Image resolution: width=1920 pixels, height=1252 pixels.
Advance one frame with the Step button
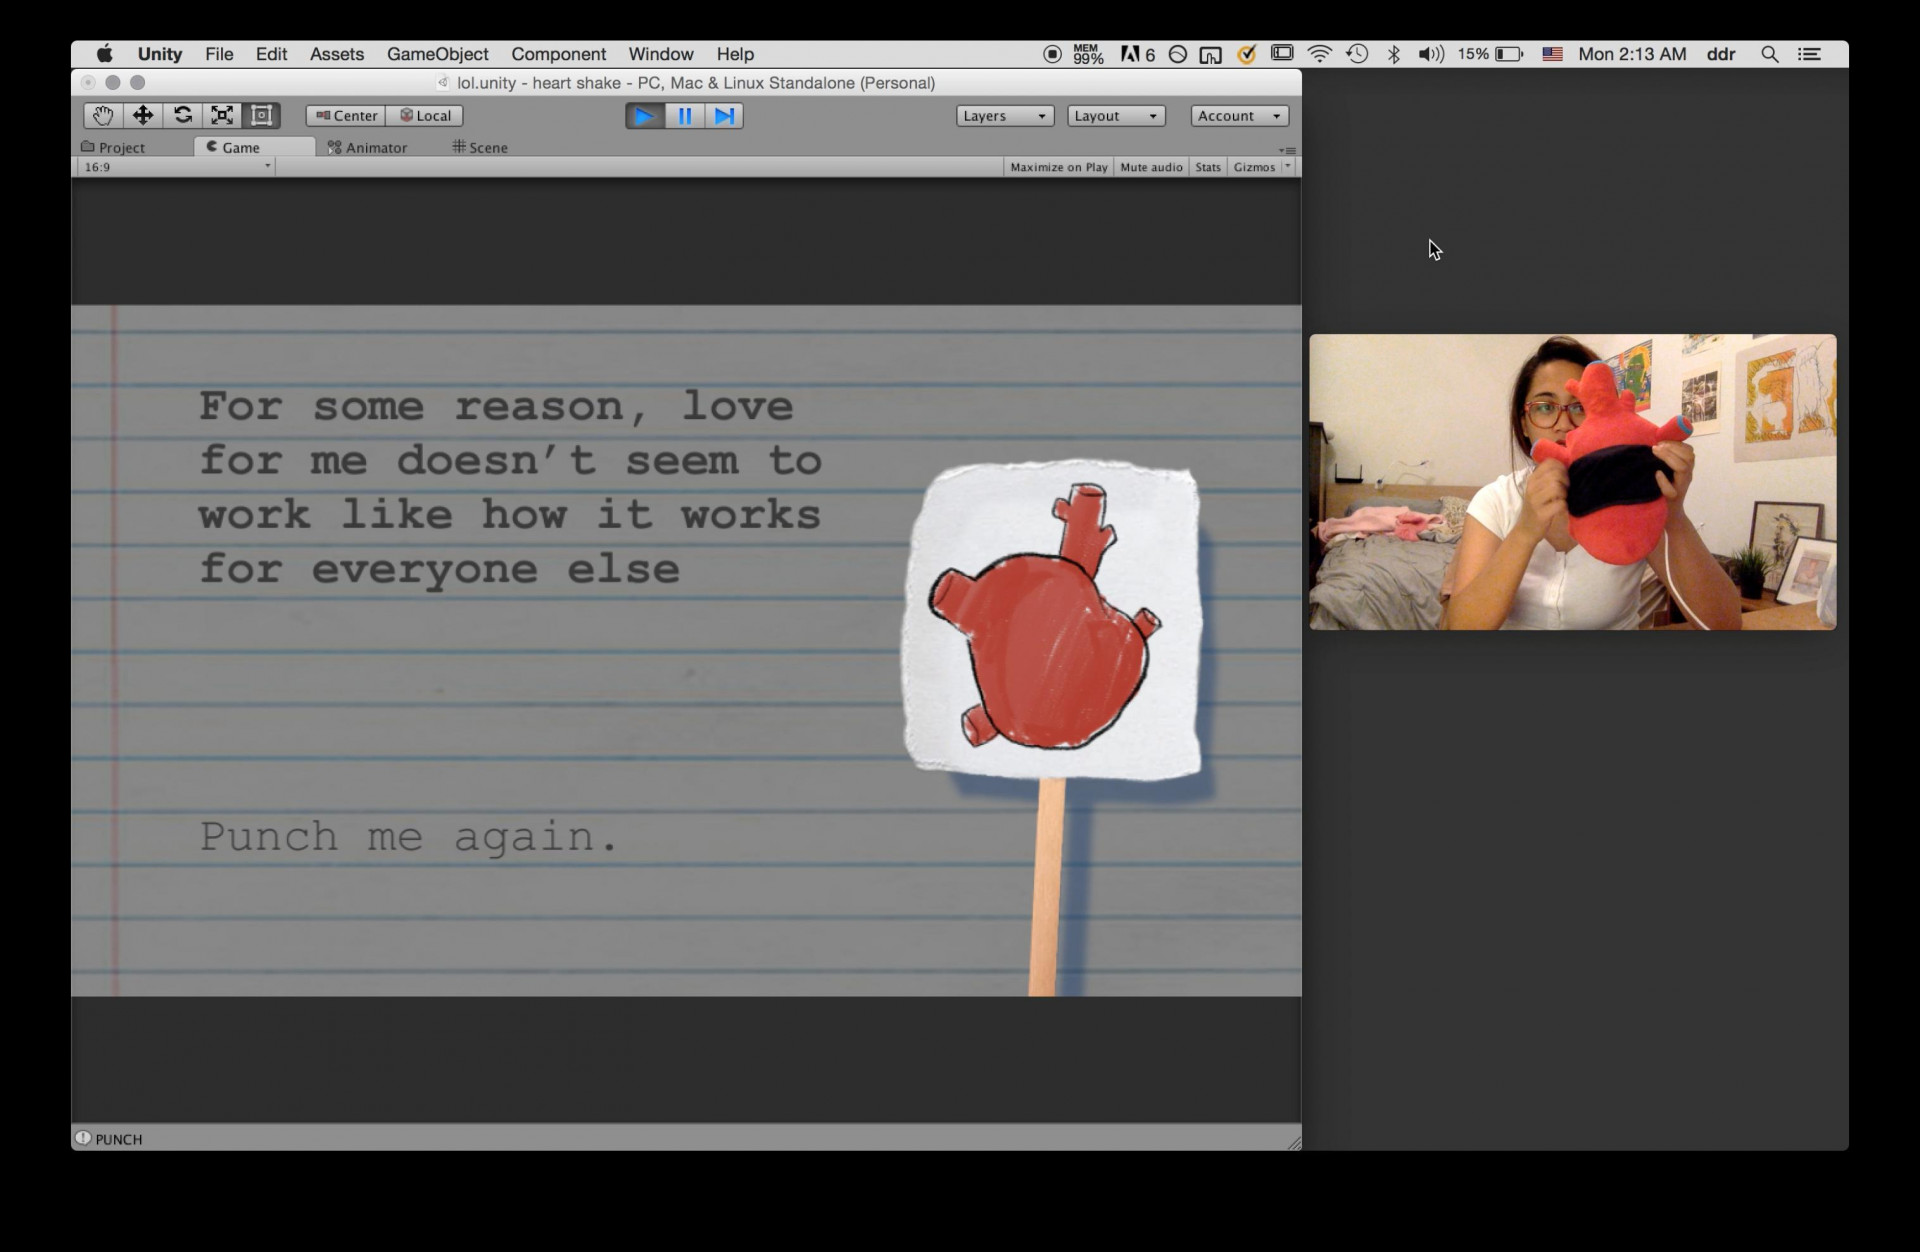(x=724, y=116)
